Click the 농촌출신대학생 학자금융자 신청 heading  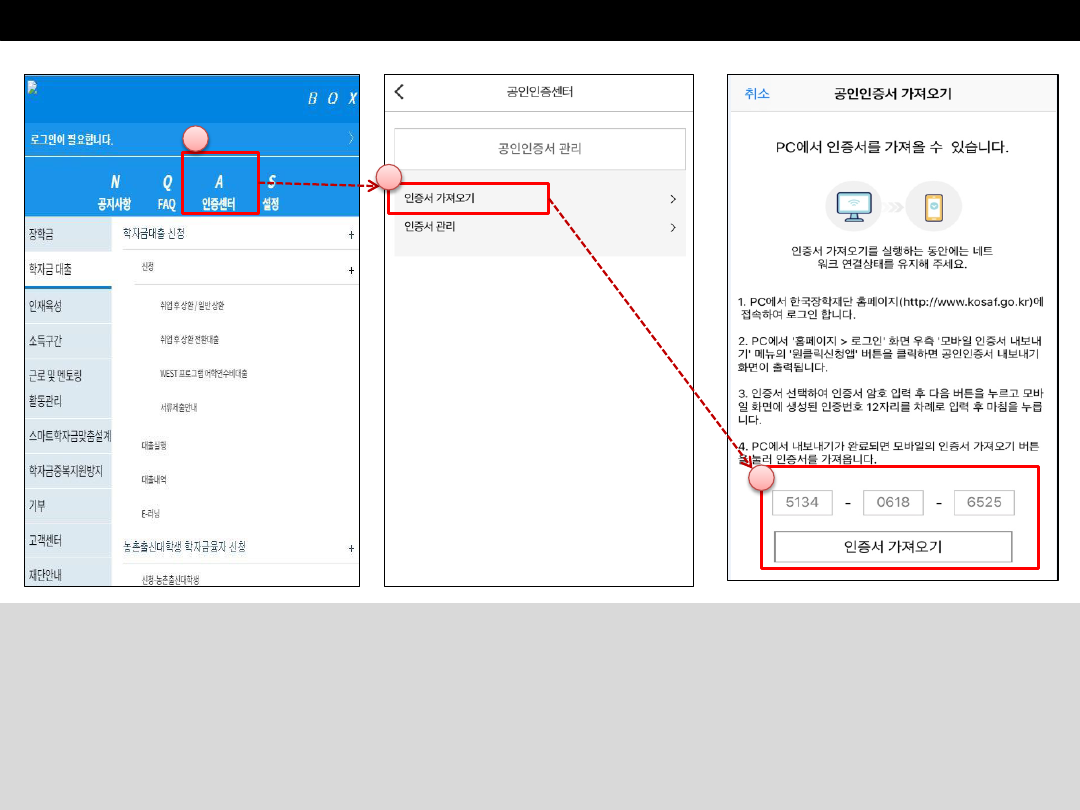184,547
